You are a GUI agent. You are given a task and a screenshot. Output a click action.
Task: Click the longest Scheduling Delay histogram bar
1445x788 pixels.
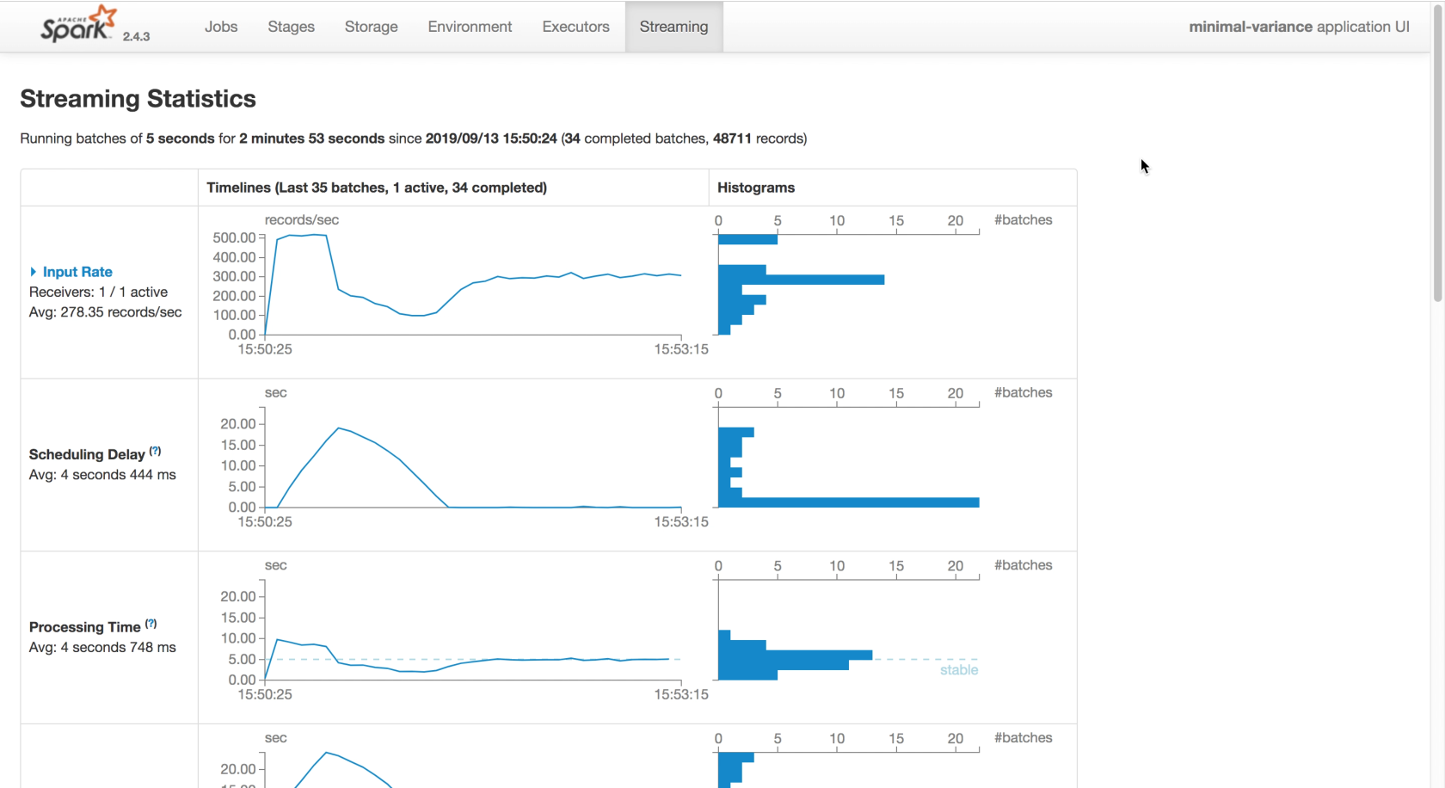(849, 502)
